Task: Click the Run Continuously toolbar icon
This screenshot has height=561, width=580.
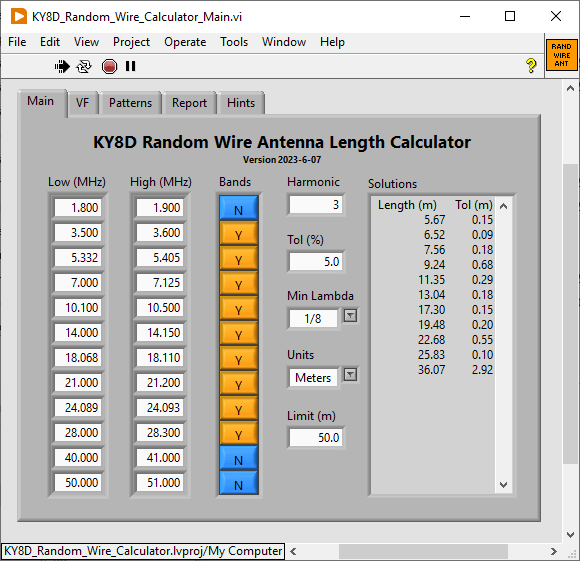Action: [x=84, y=67]
